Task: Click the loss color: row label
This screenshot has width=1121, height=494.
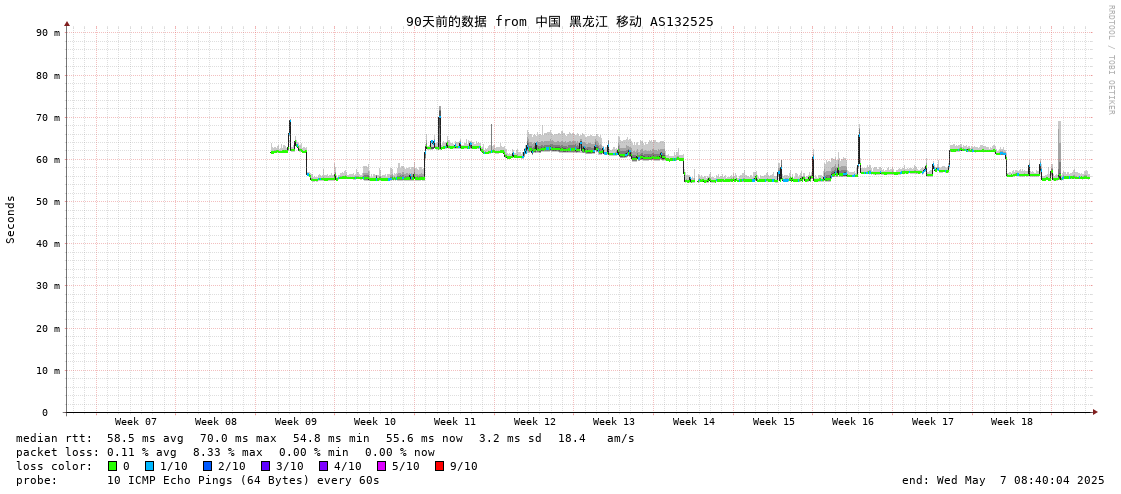Action: 54,466
